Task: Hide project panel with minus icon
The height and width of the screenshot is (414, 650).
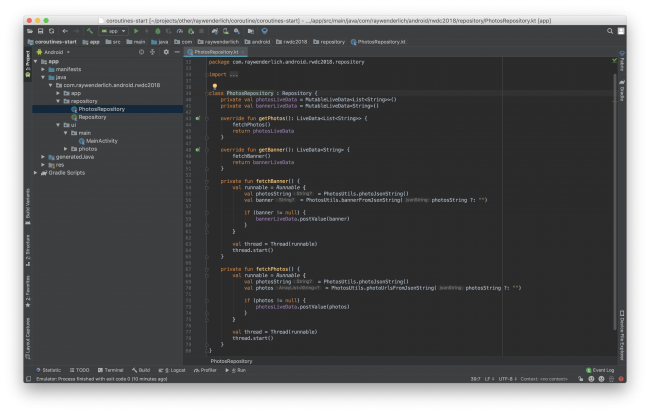Action: [x=177, y=52]
